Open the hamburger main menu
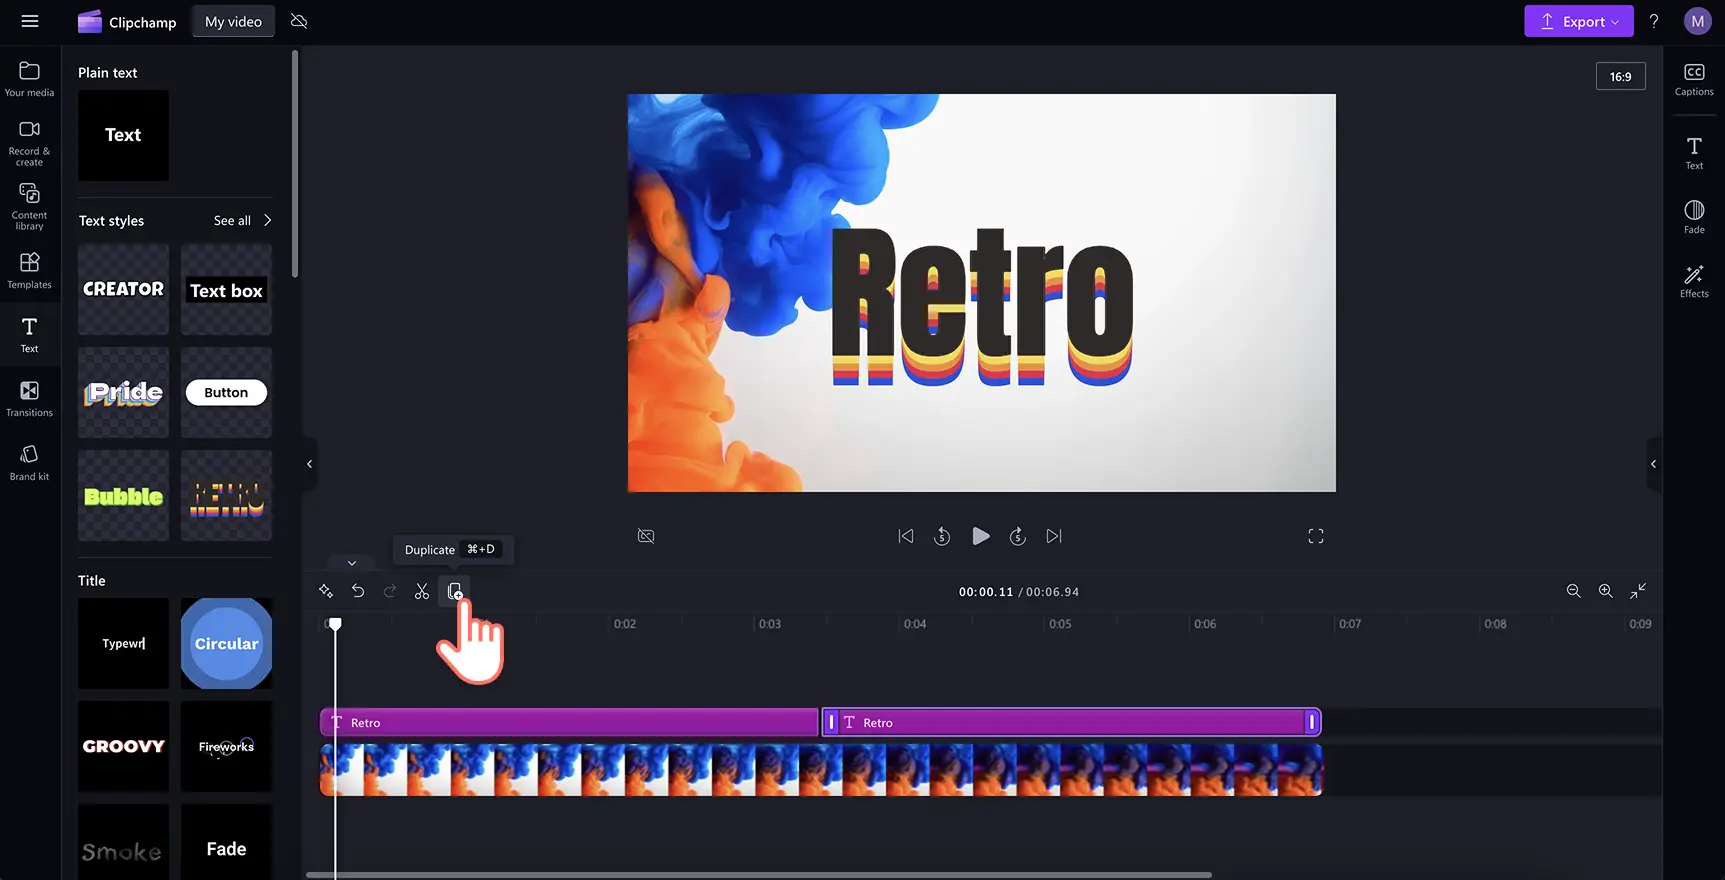This screenshot has width=1725, height=880. [30, 21]
